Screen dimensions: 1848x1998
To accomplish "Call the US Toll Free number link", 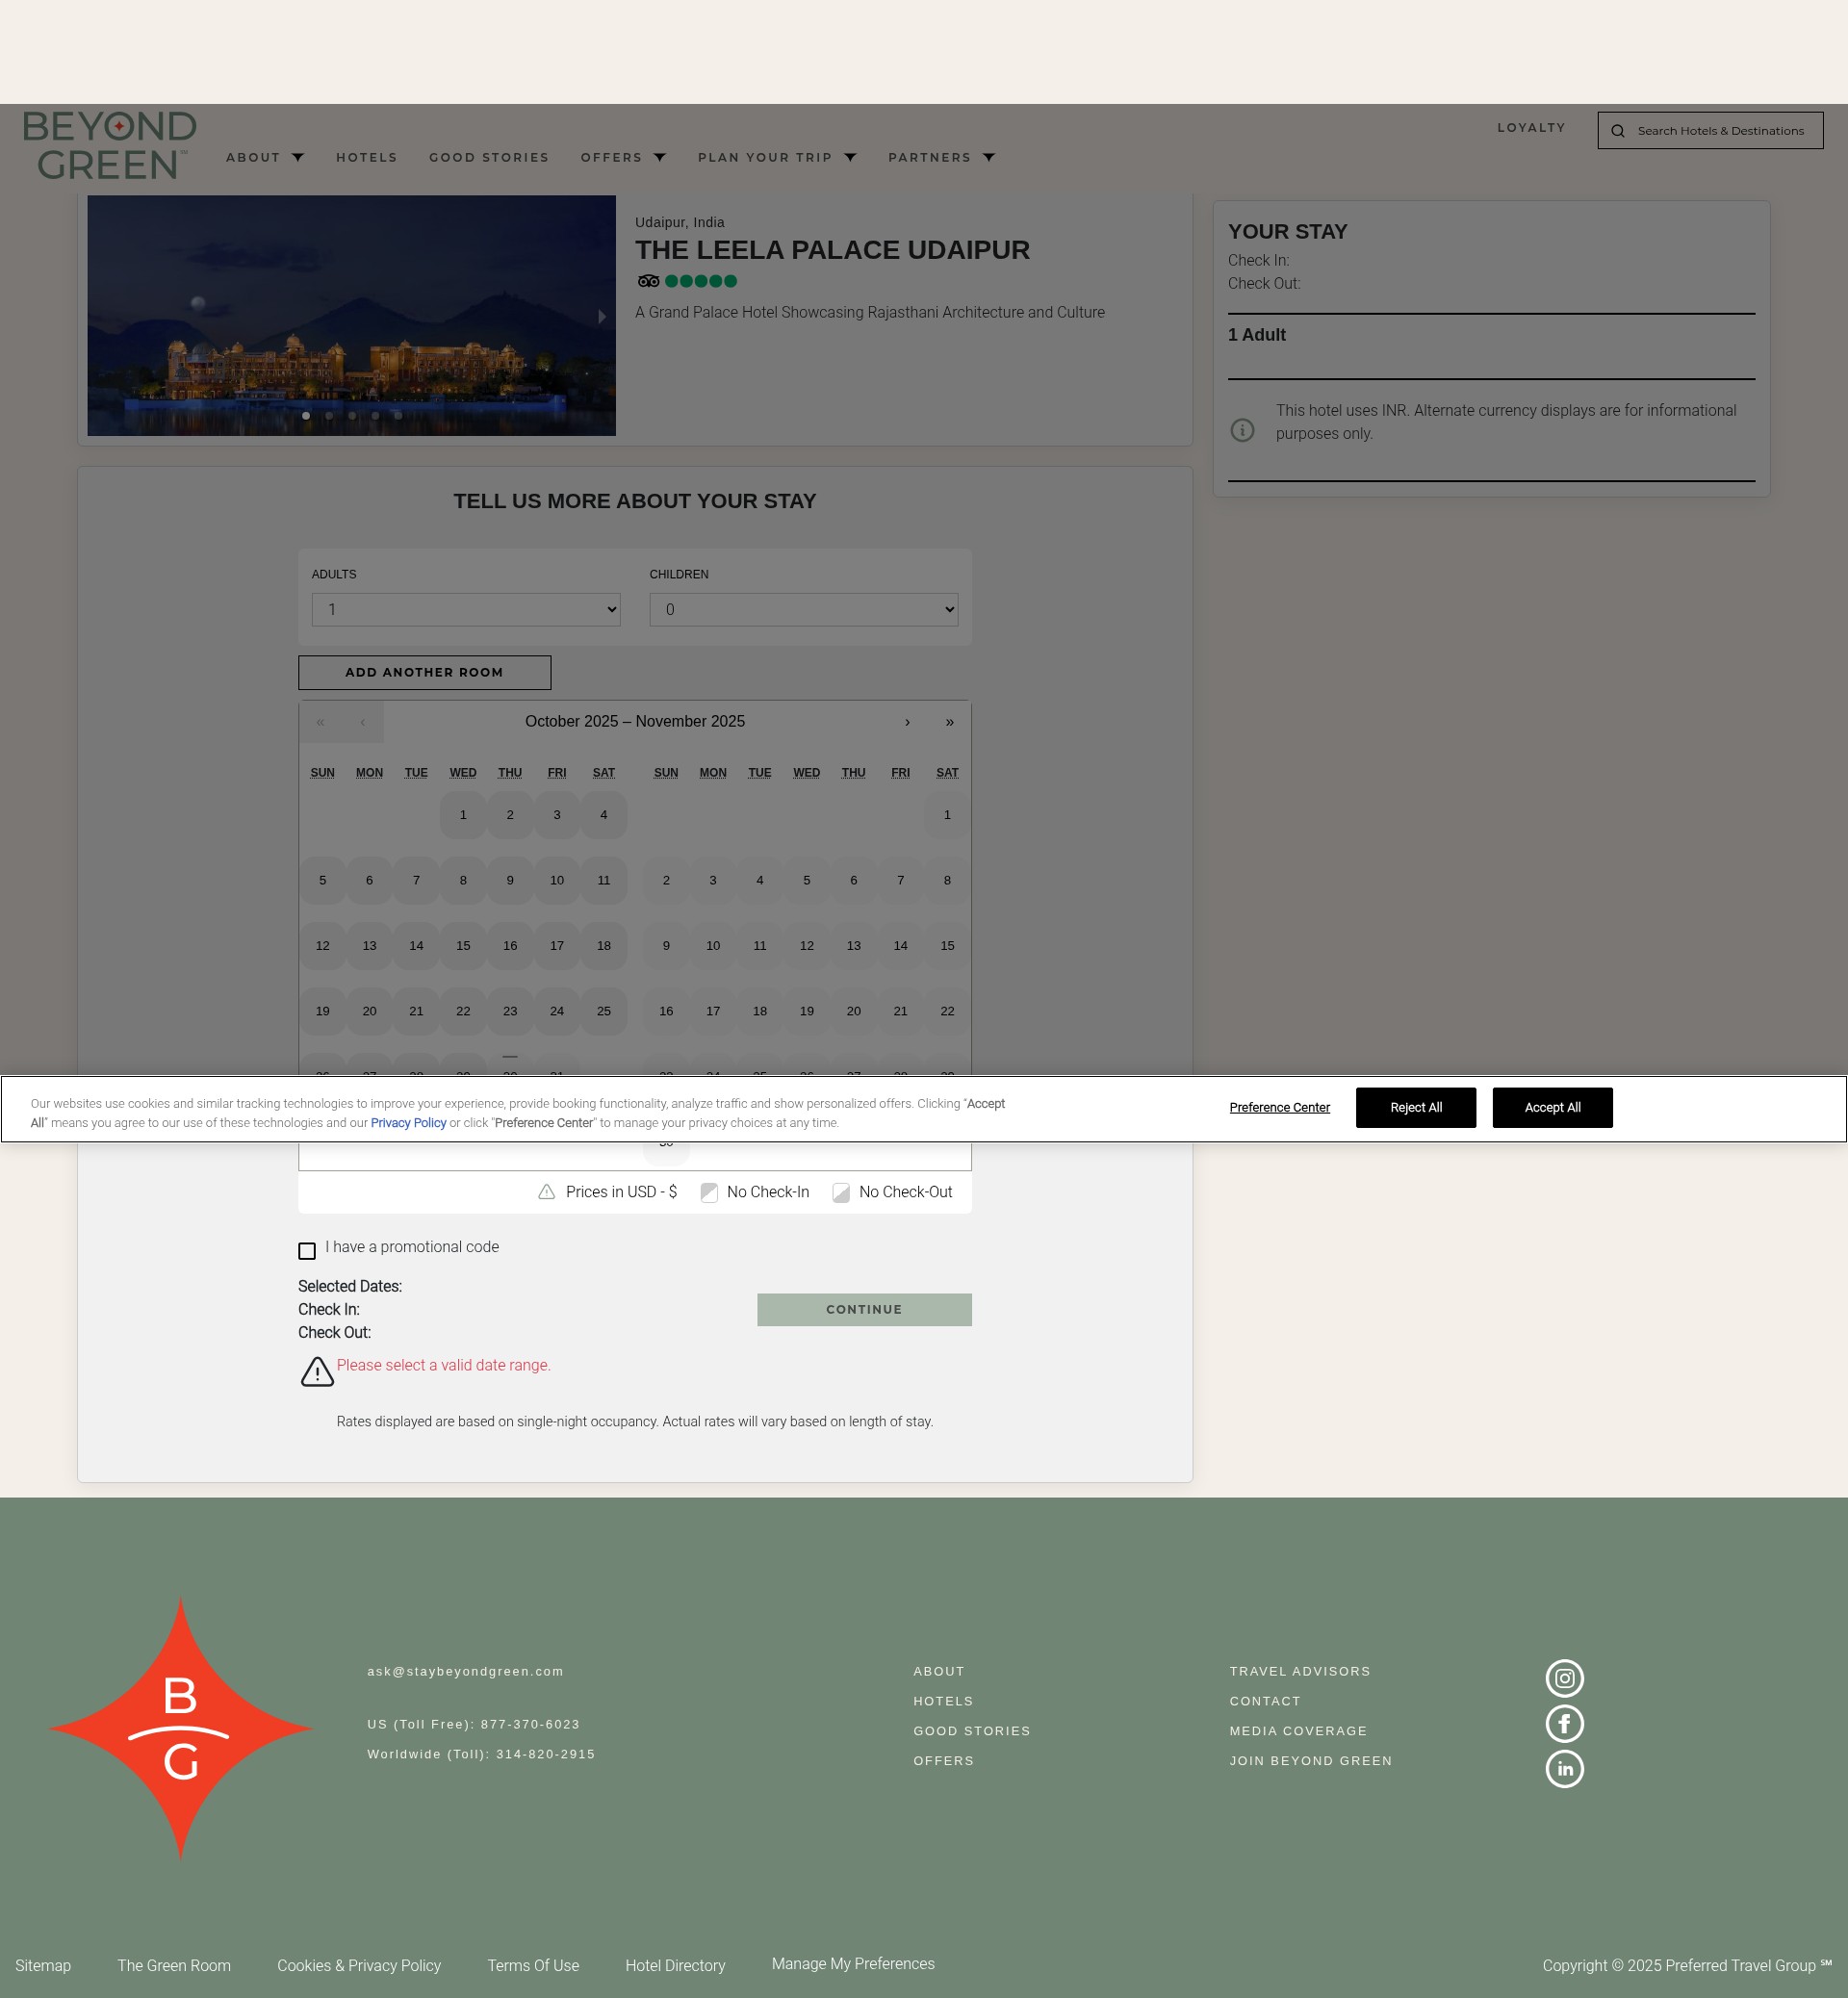I will tap(473, 1724).
